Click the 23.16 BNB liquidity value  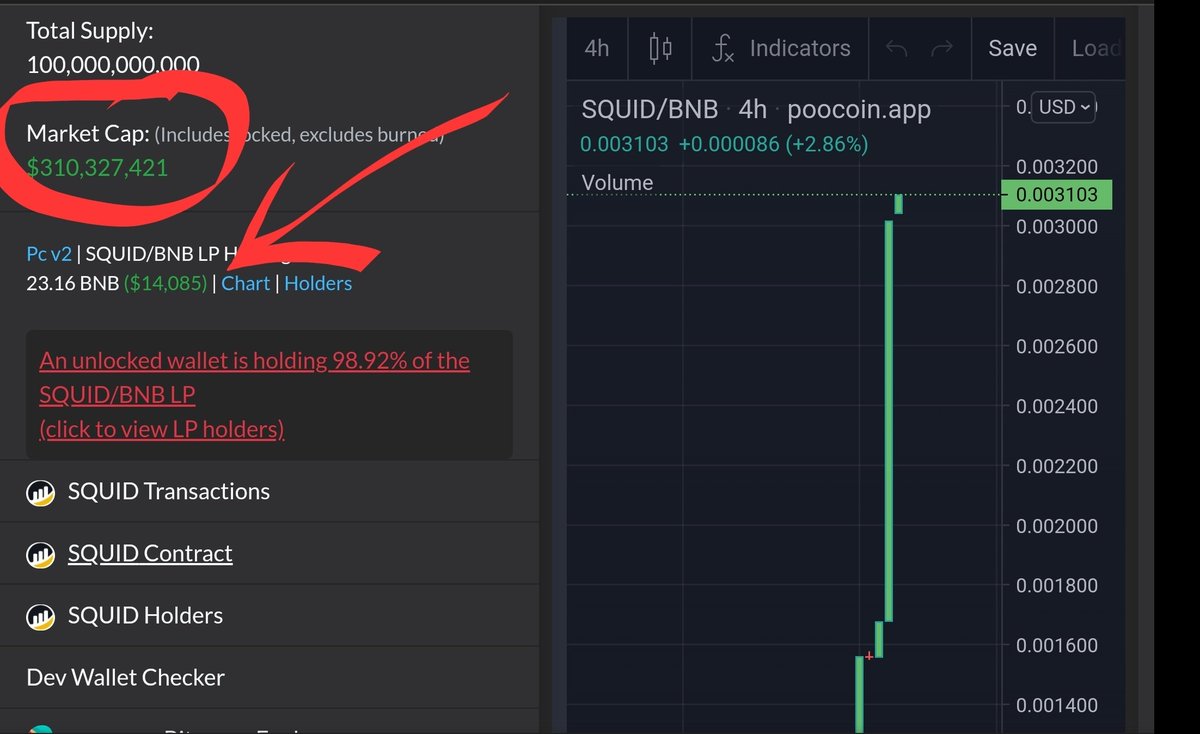click(x=73, y=283)
